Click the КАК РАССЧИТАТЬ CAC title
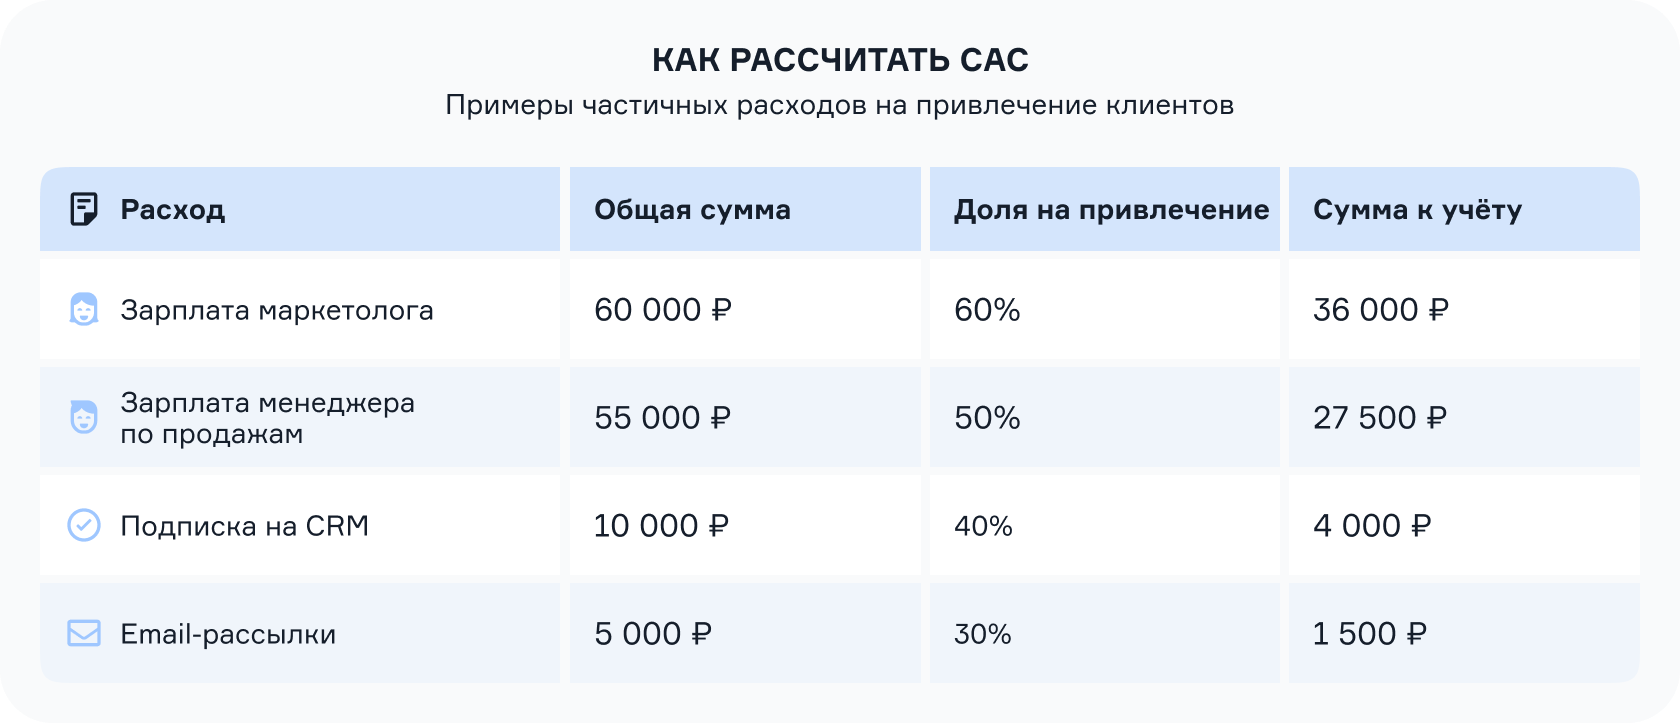The image size is (1680, 723). click(840, 60)
